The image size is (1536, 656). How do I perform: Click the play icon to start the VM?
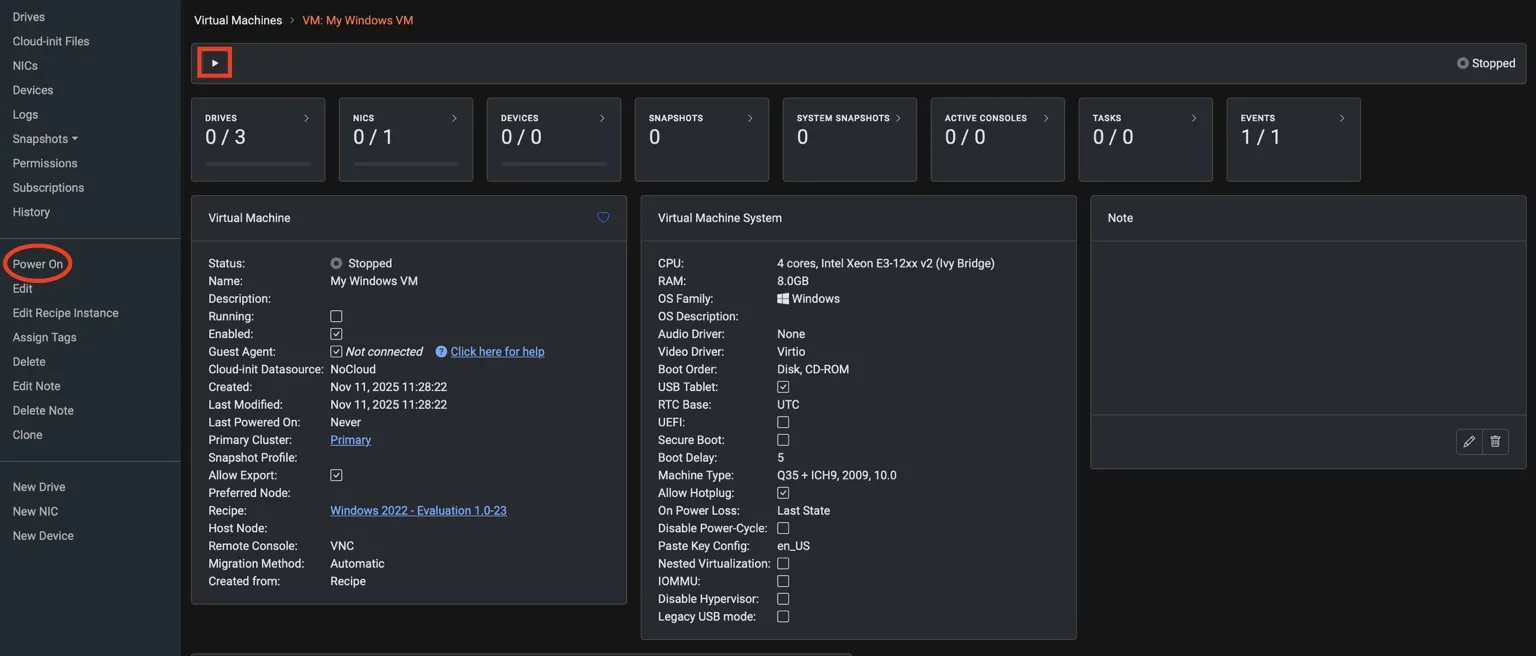pyautogui.click(x=214, y=63)
